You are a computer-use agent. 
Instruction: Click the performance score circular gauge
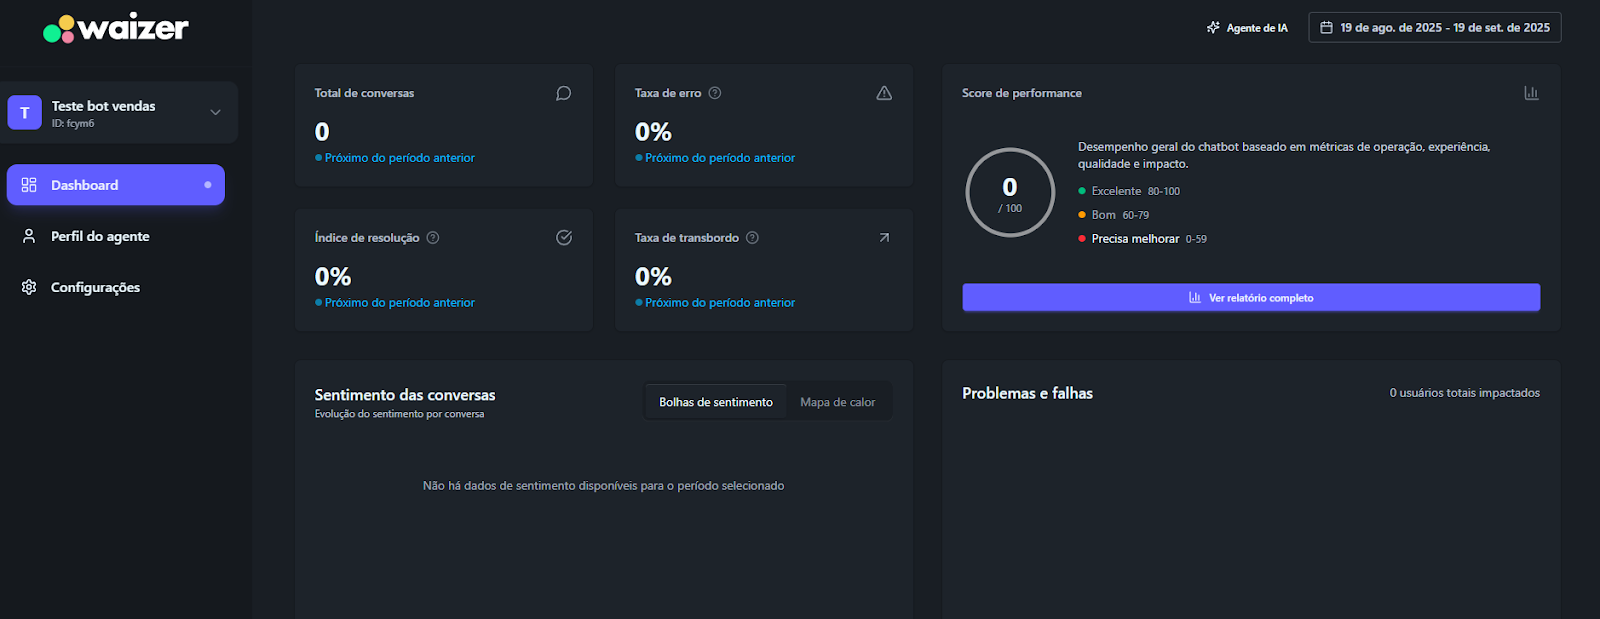point(1010,193)
